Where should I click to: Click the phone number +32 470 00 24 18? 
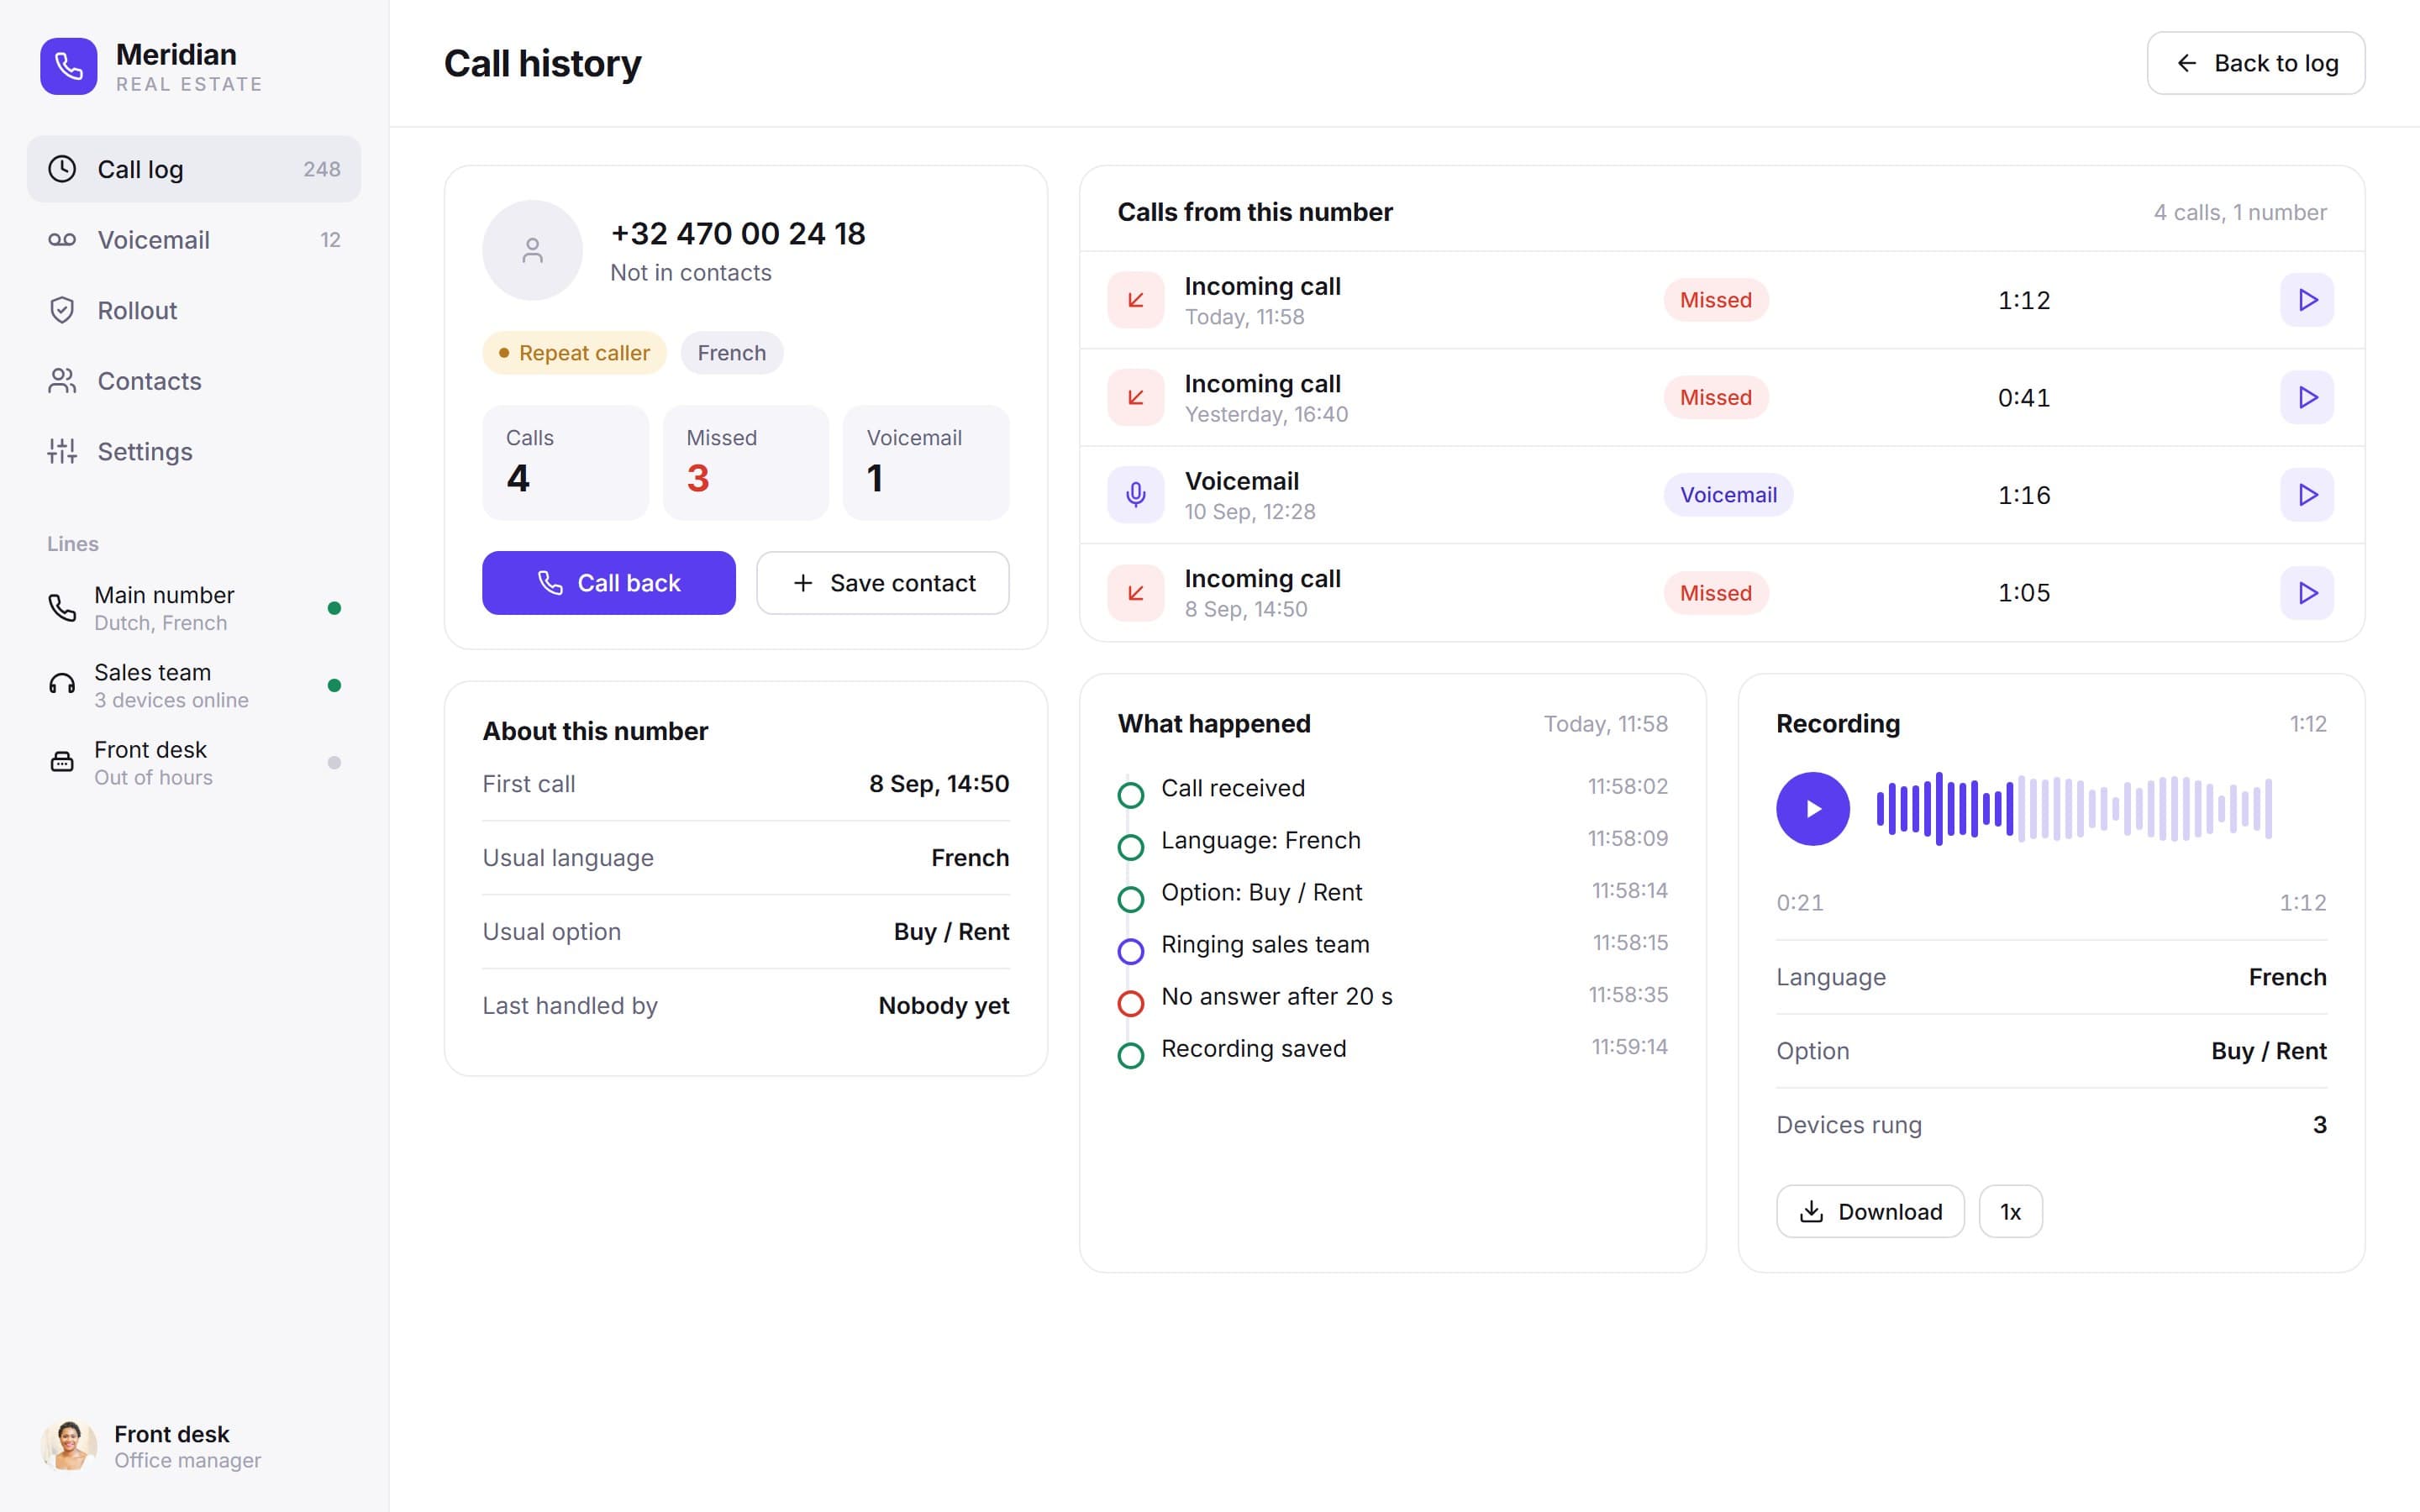click(738, 233)
